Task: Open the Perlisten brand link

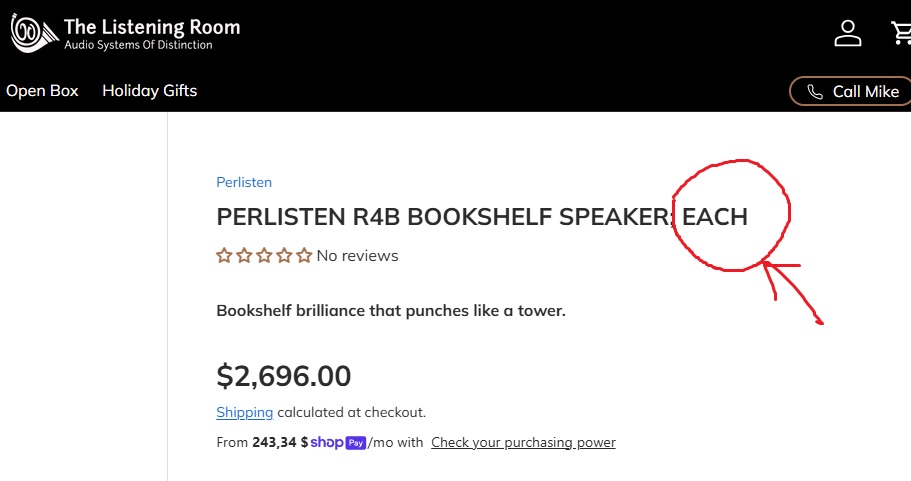Action: [244, 182]
